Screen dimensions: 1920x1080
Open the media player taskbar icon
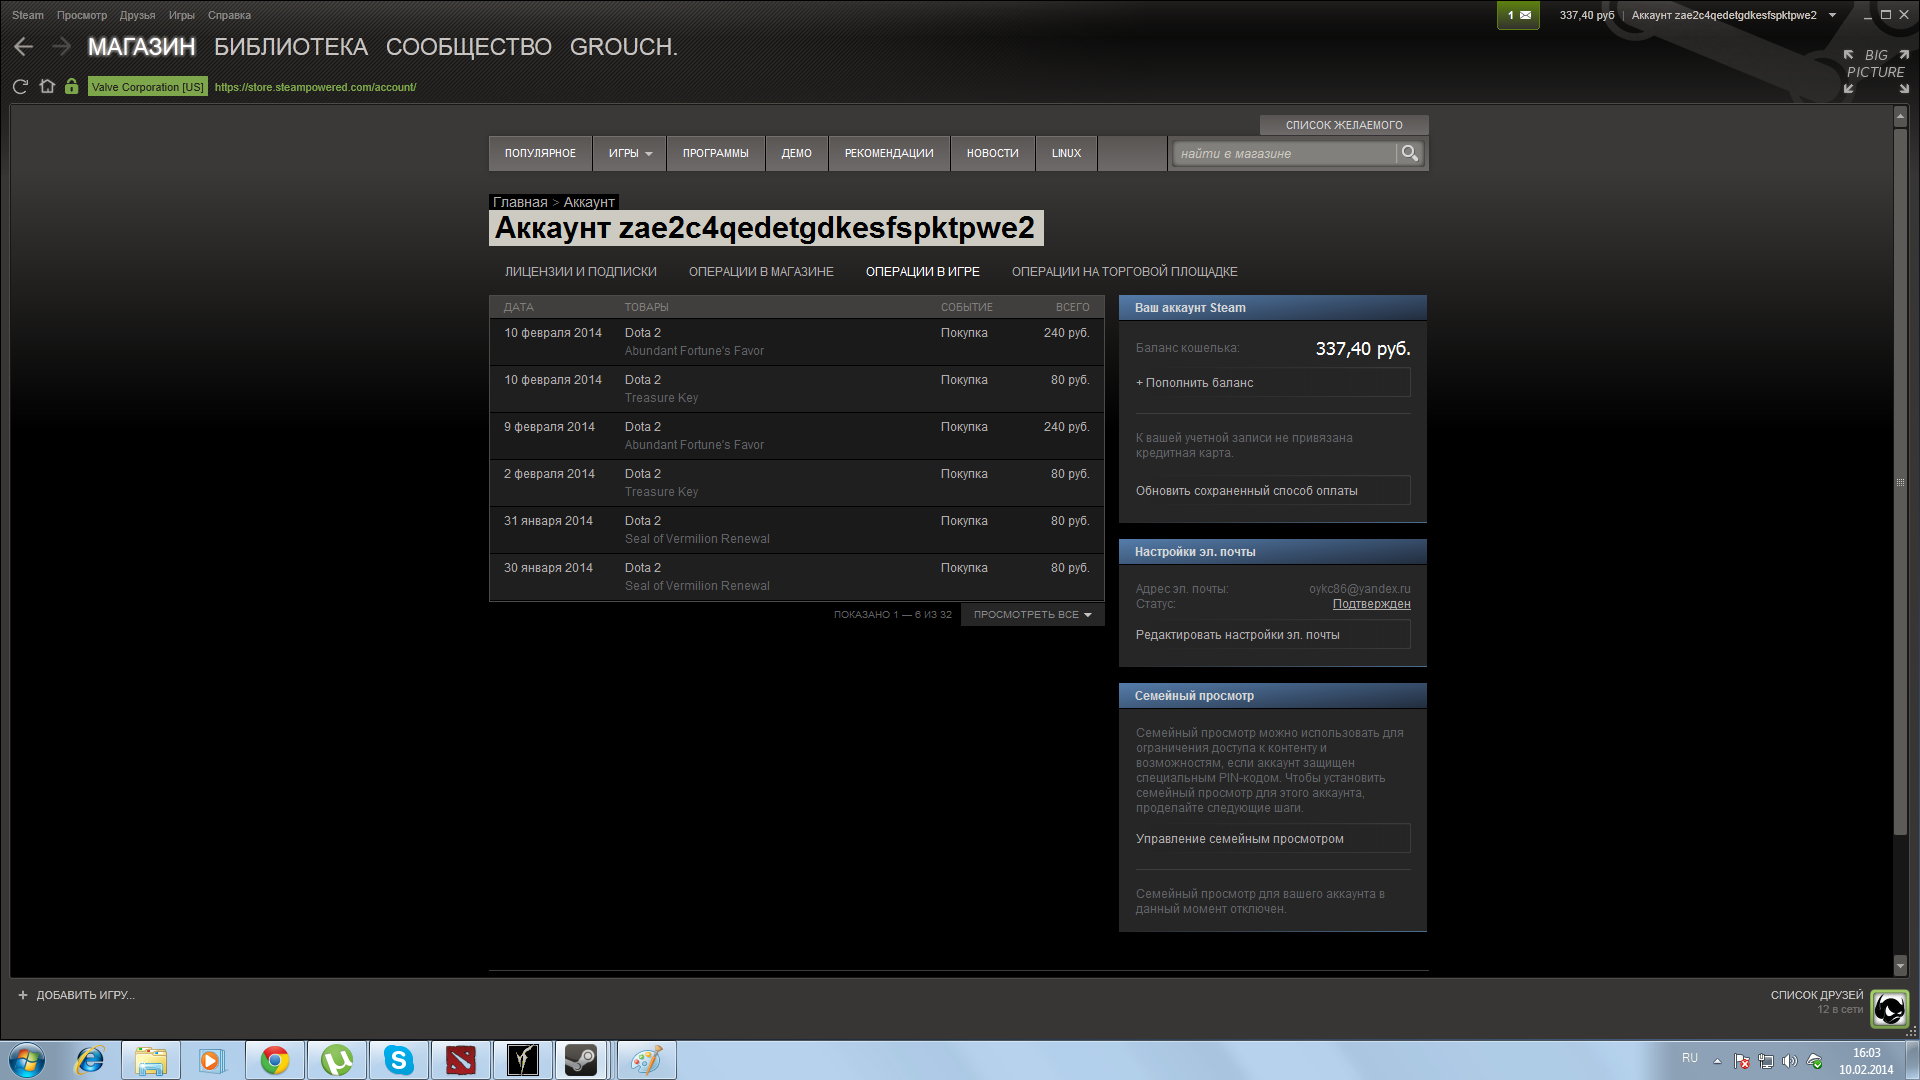(213, 1060)
